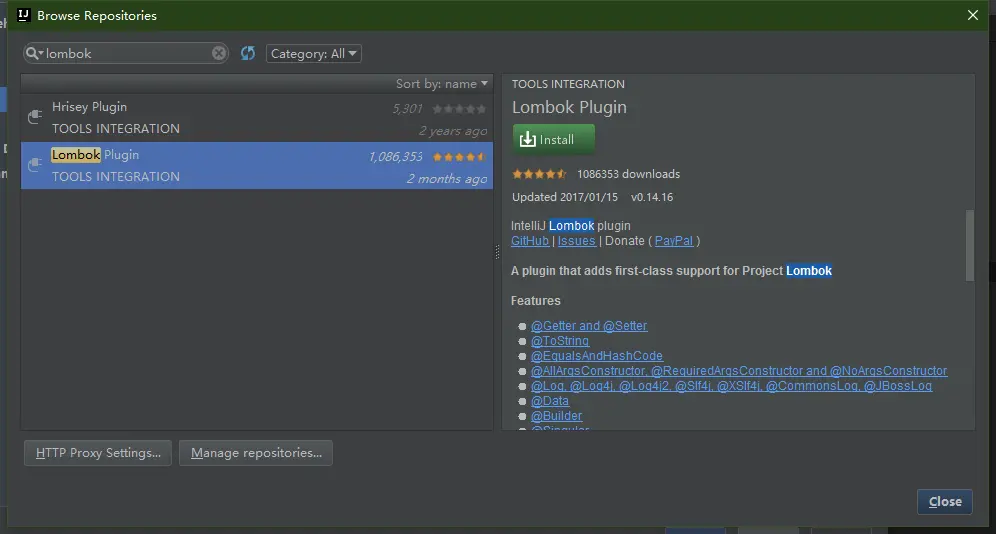Open HTTP Proxy Settings dialog
Image resolution: width=996 pixels, height=534 pixels.
[98, 453]
